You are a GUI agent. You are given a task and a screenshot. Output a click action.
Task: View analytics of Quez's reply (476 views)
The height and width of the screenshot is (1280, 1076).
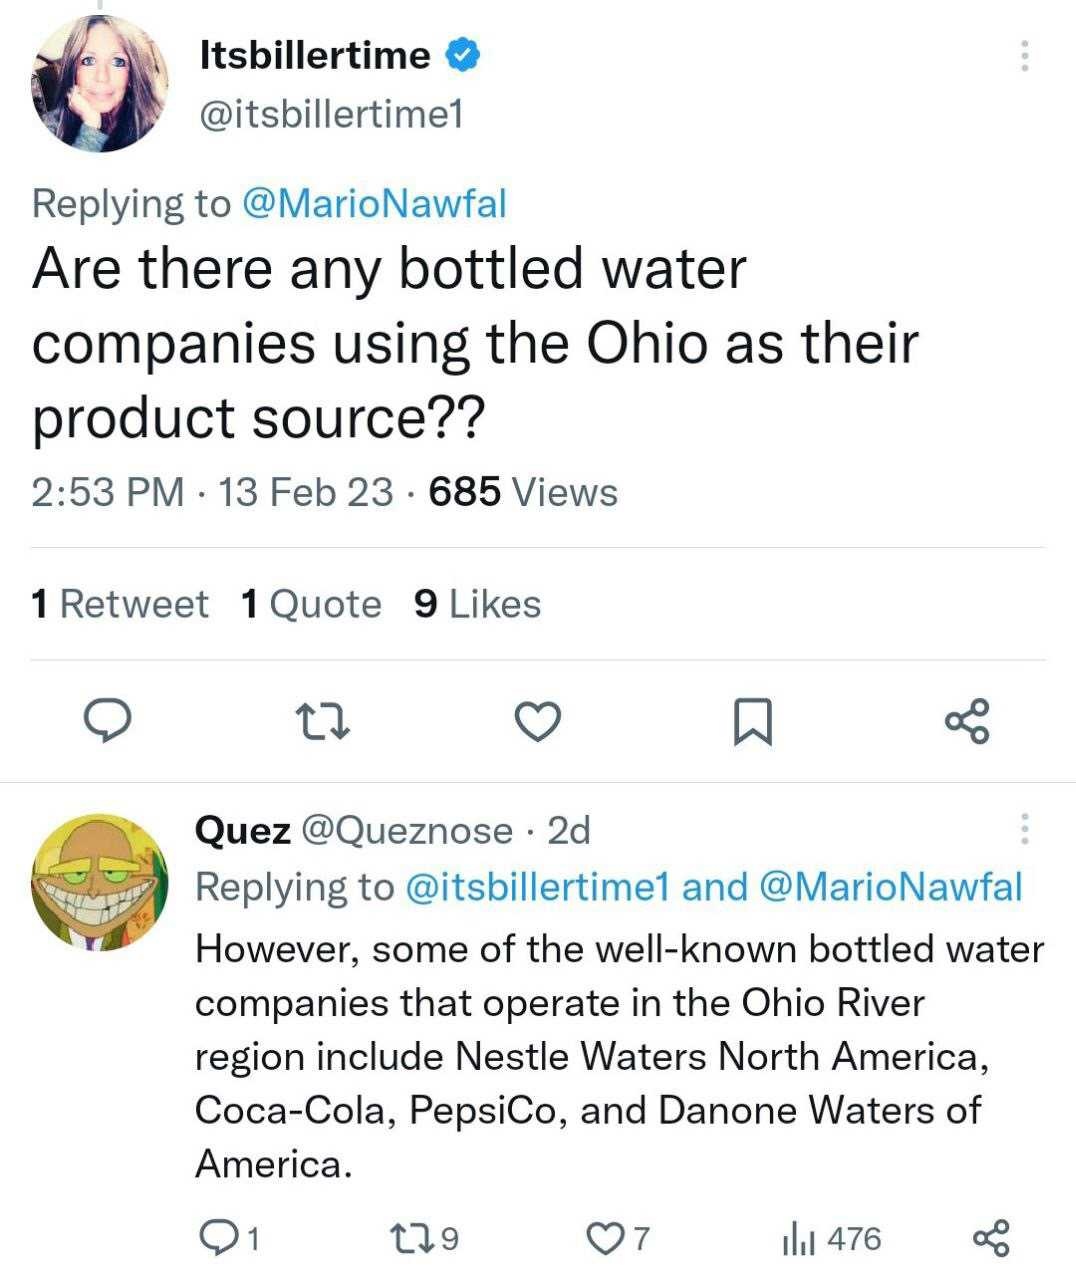click(x=831, y=1239)
